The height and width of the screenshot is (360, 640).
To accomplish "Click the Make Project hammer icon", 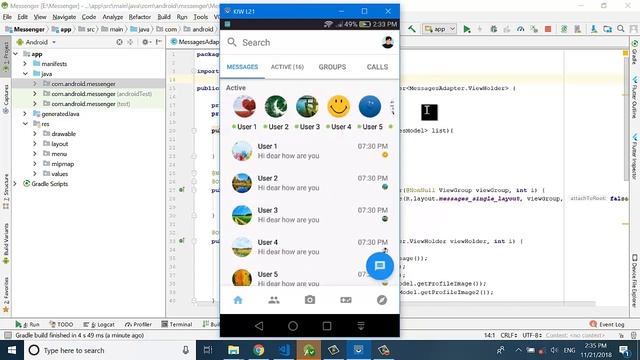I will coord(411,29).
